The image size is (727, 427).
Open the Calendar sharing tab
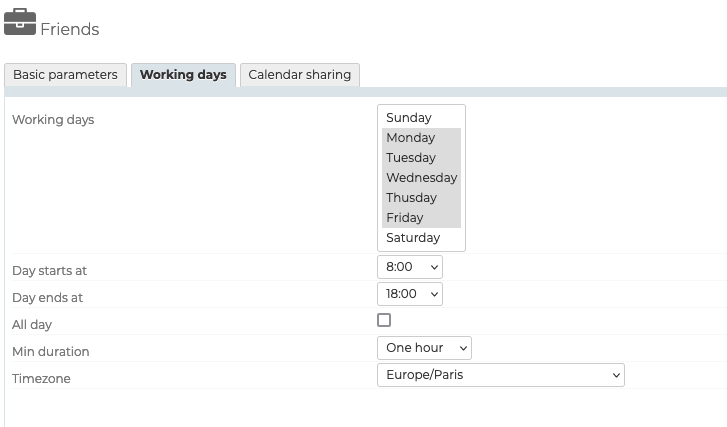click(x=299, y=75)
